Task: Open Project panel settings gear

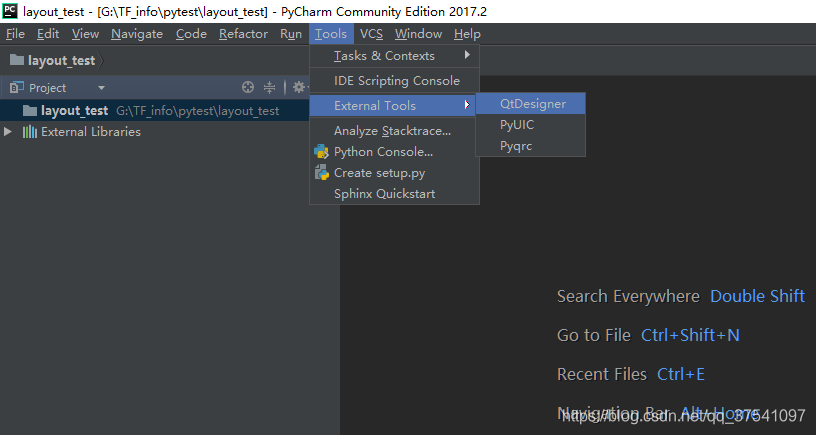Action: point(299,87)
